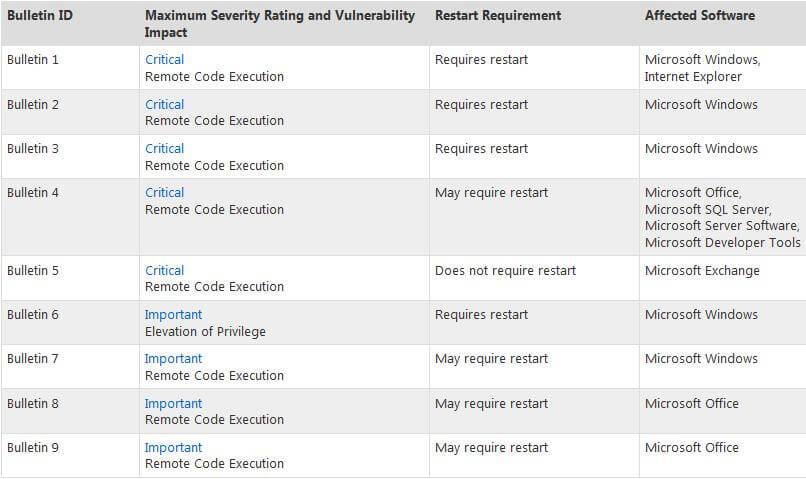This screenshot has width=806, height=479.
Task: Click the Important link for Bulletin 6
Action: 173,315
